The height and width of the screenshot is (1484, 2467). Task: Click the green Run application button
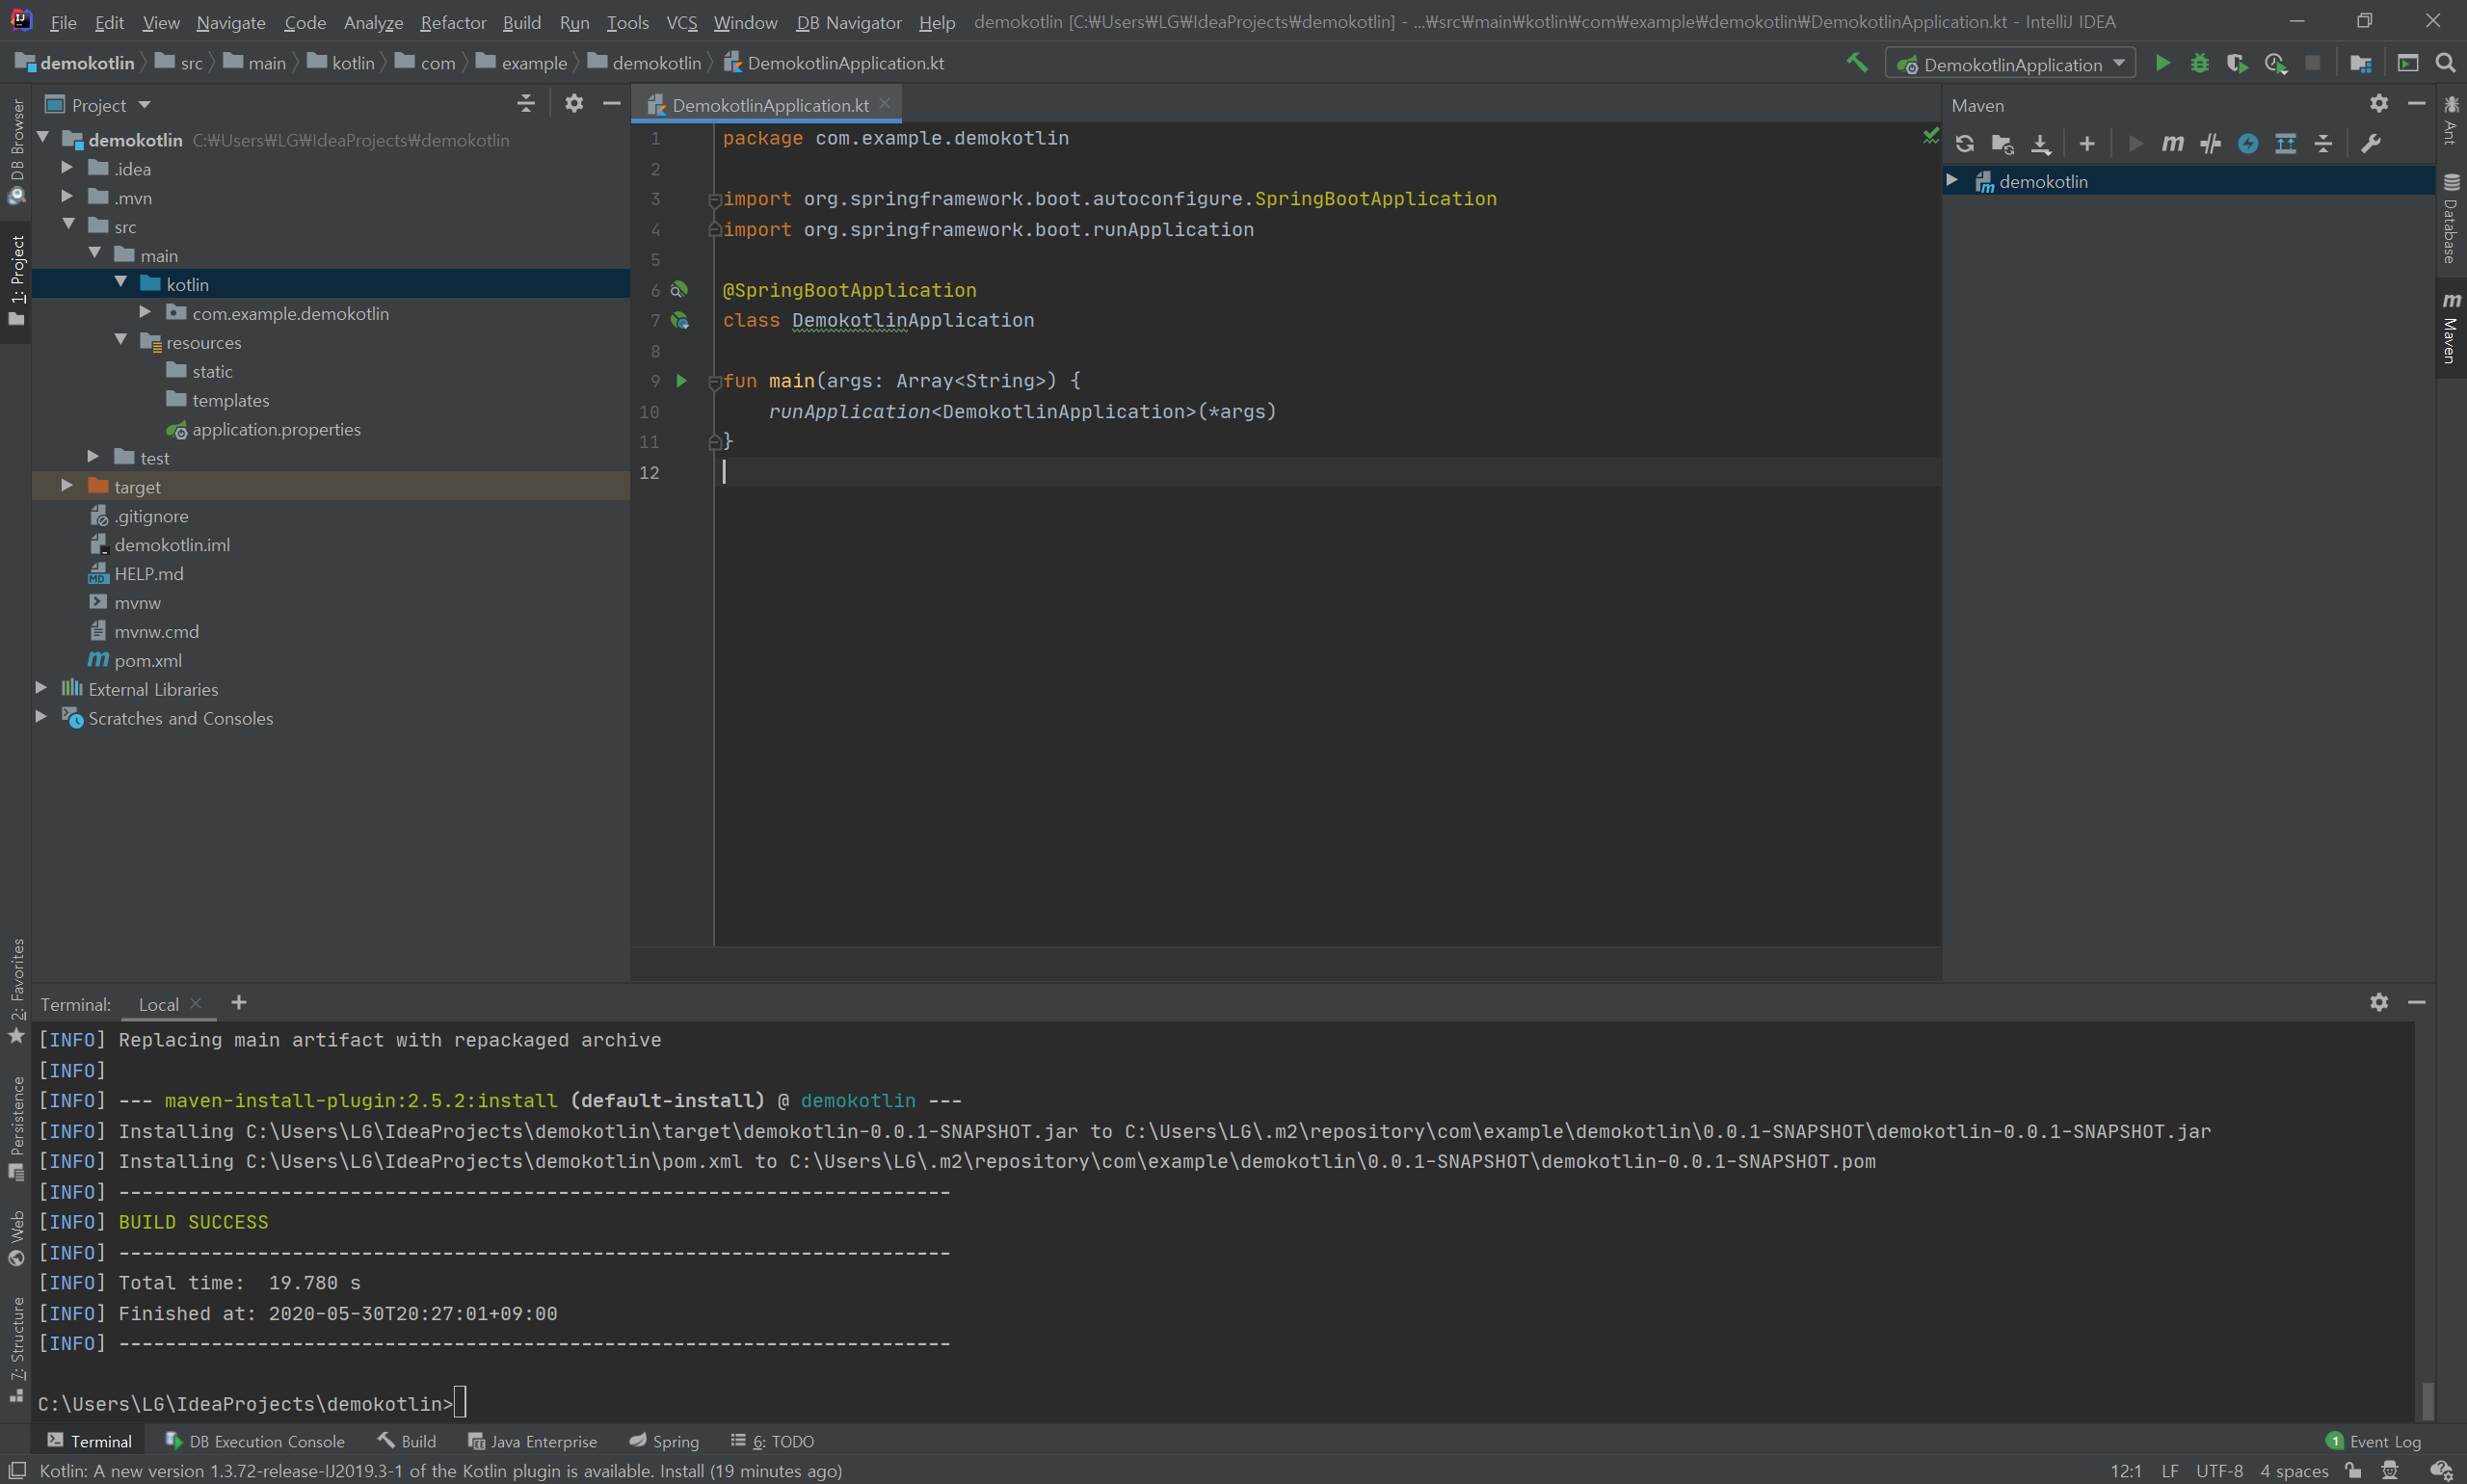[x=2162, y=63]
